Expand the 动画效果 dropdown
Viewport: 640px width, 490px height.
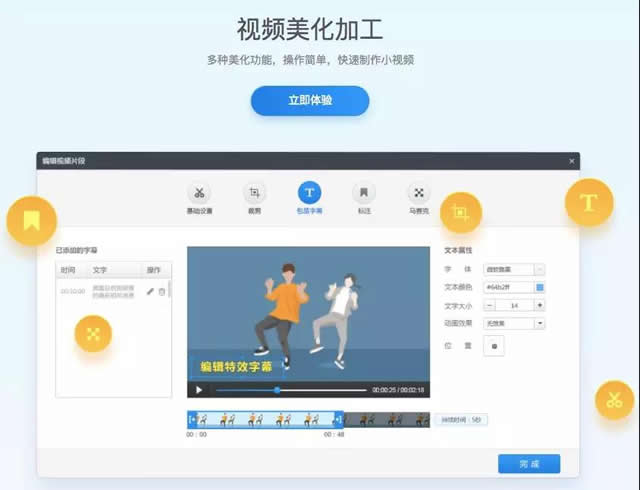(x=540, y=323)
